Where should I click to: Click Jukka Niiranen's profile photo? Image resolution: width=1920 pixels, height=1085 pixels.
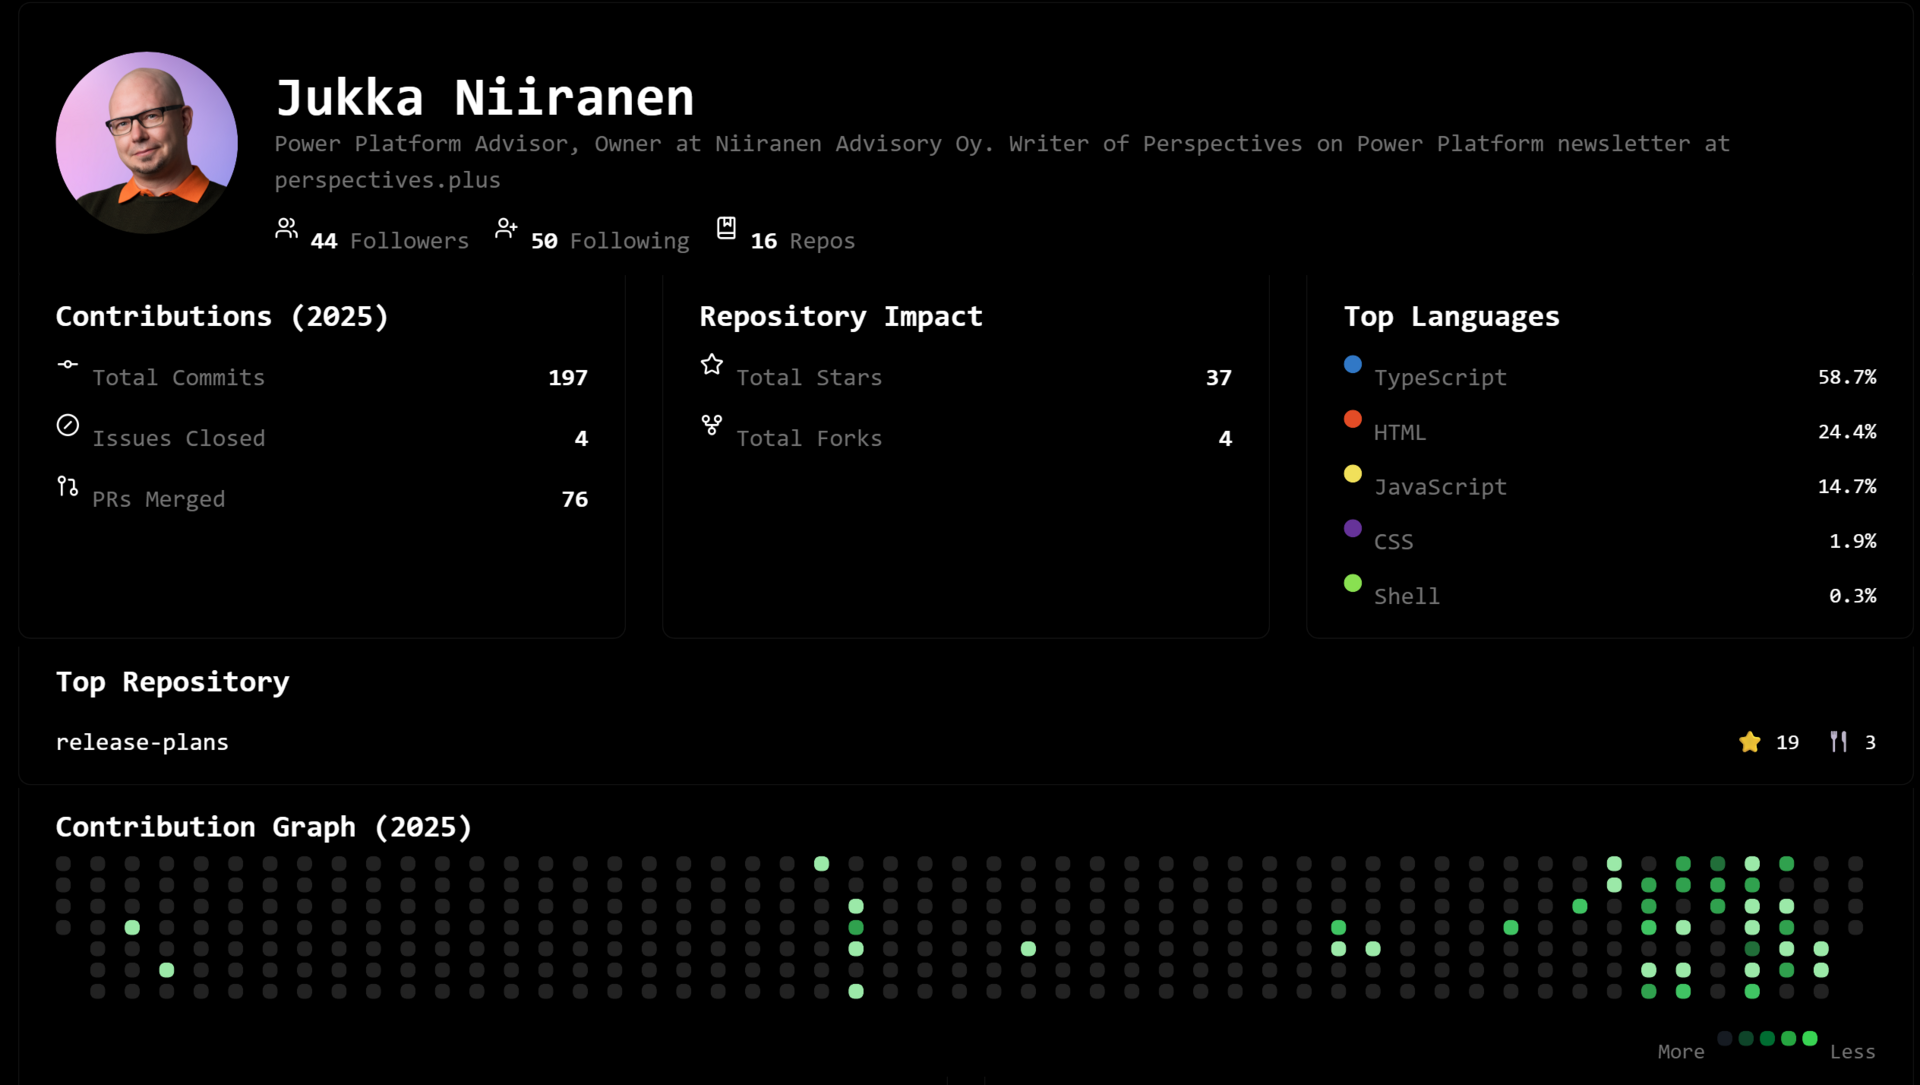tap(147, 143)
